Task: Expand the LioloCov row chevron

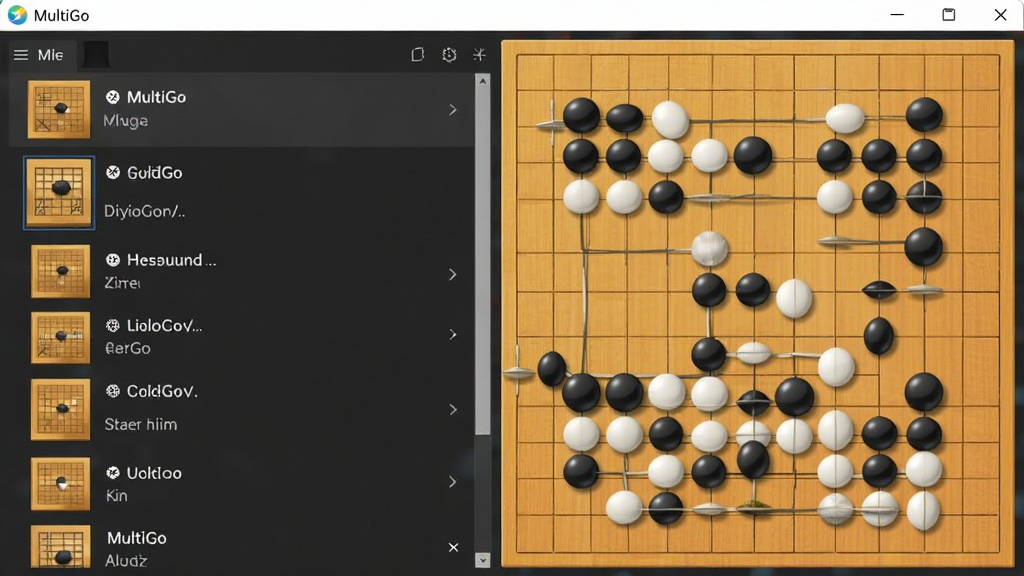Action: [453, 334]
